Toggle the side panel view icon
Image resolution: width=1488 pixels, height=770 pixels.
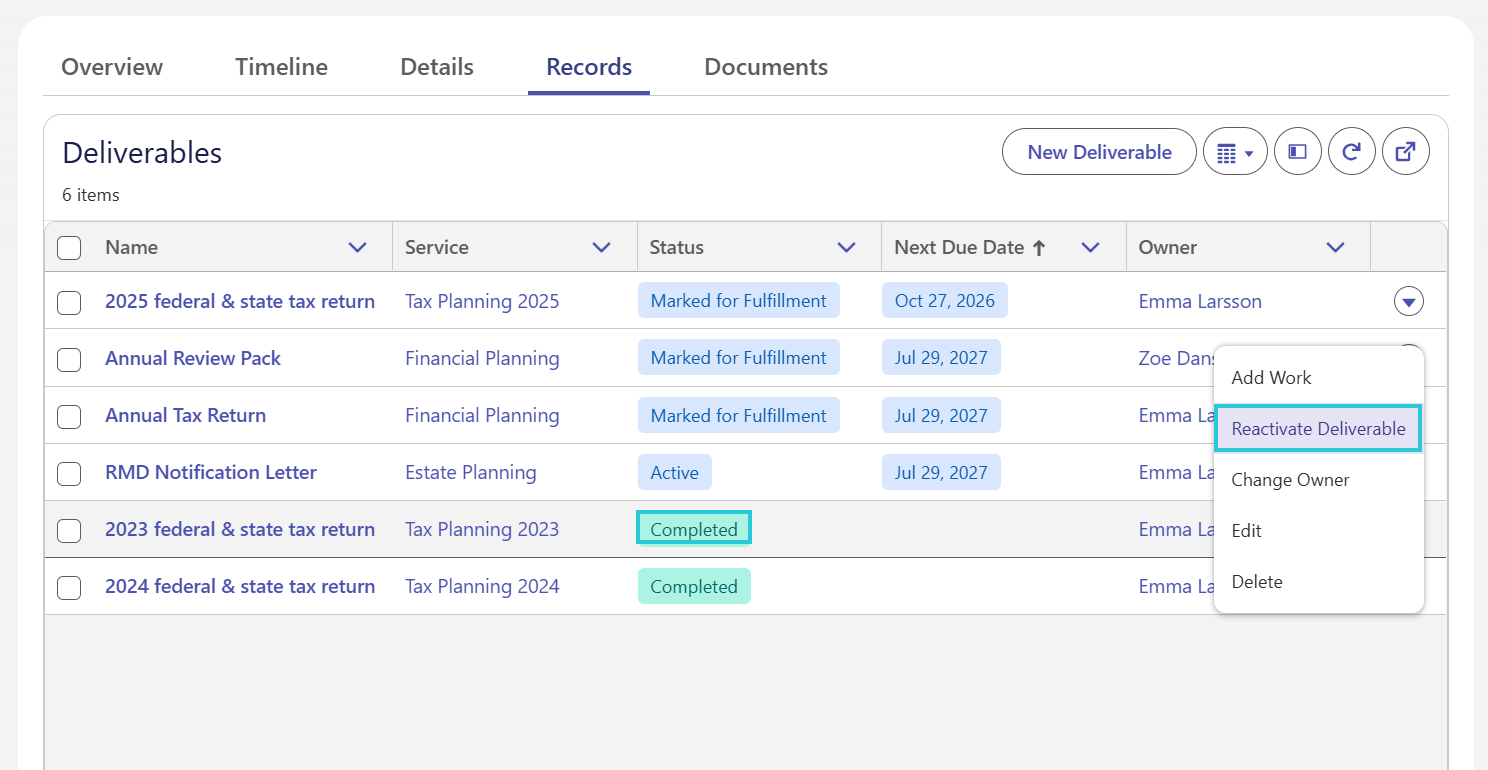(x=1298, y=152)
